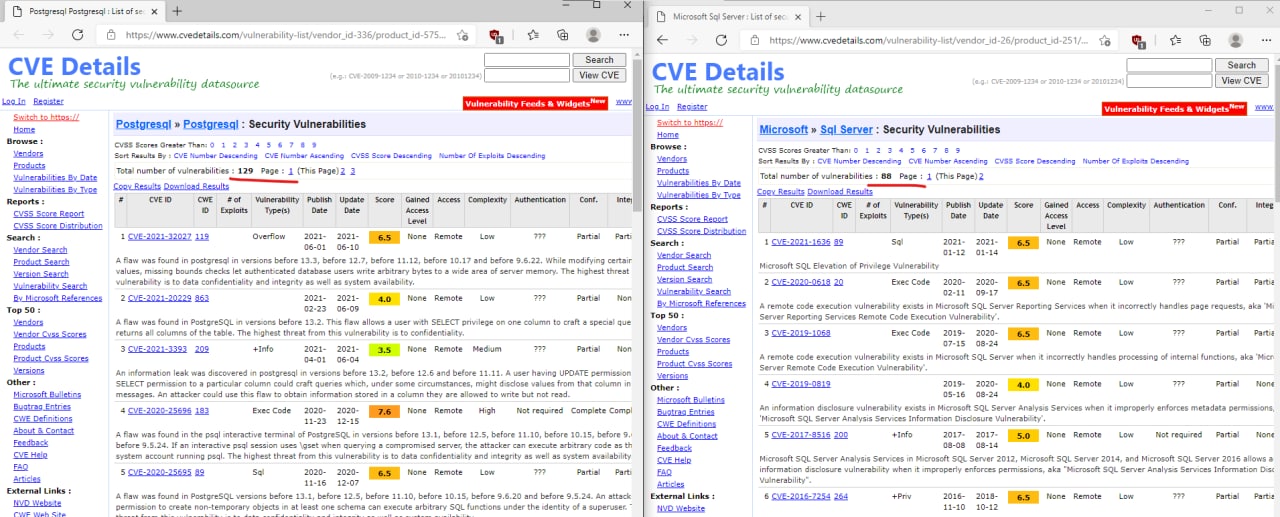
Task: Open CVE-2021-1636 entry
Action: pos(800,242)
